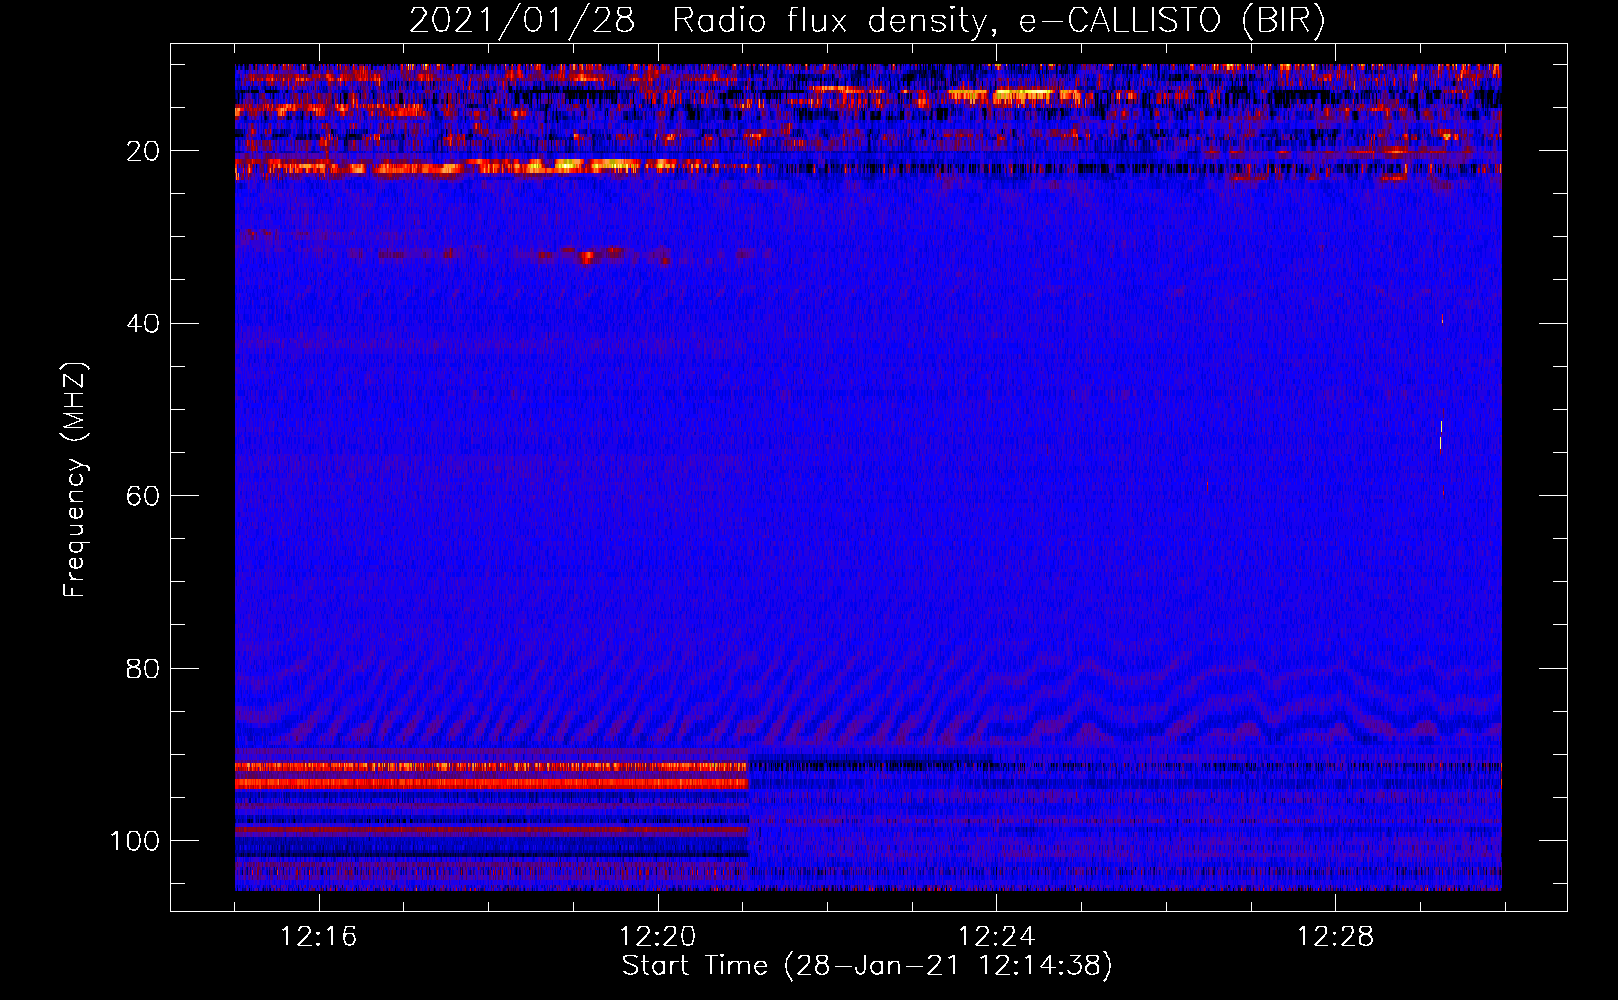Viewport: 1618px width, 1000px height.
Task: Click the plot title '2021/01/28 Radio flux density, e-CALLISTO (BIR)'
Action: (x=867, y=20)
